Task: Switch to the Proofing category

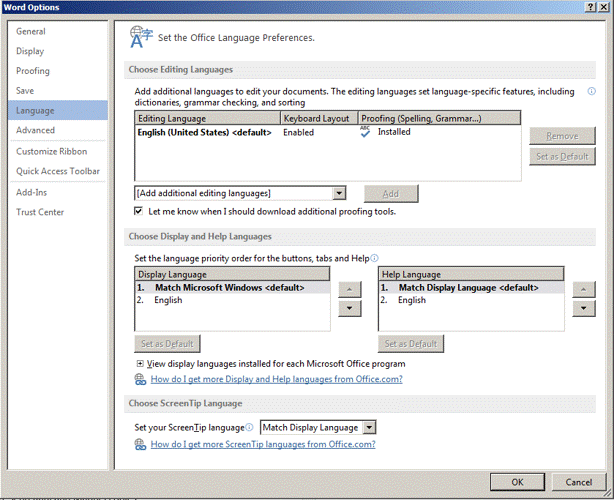Action: coord(33,71)
